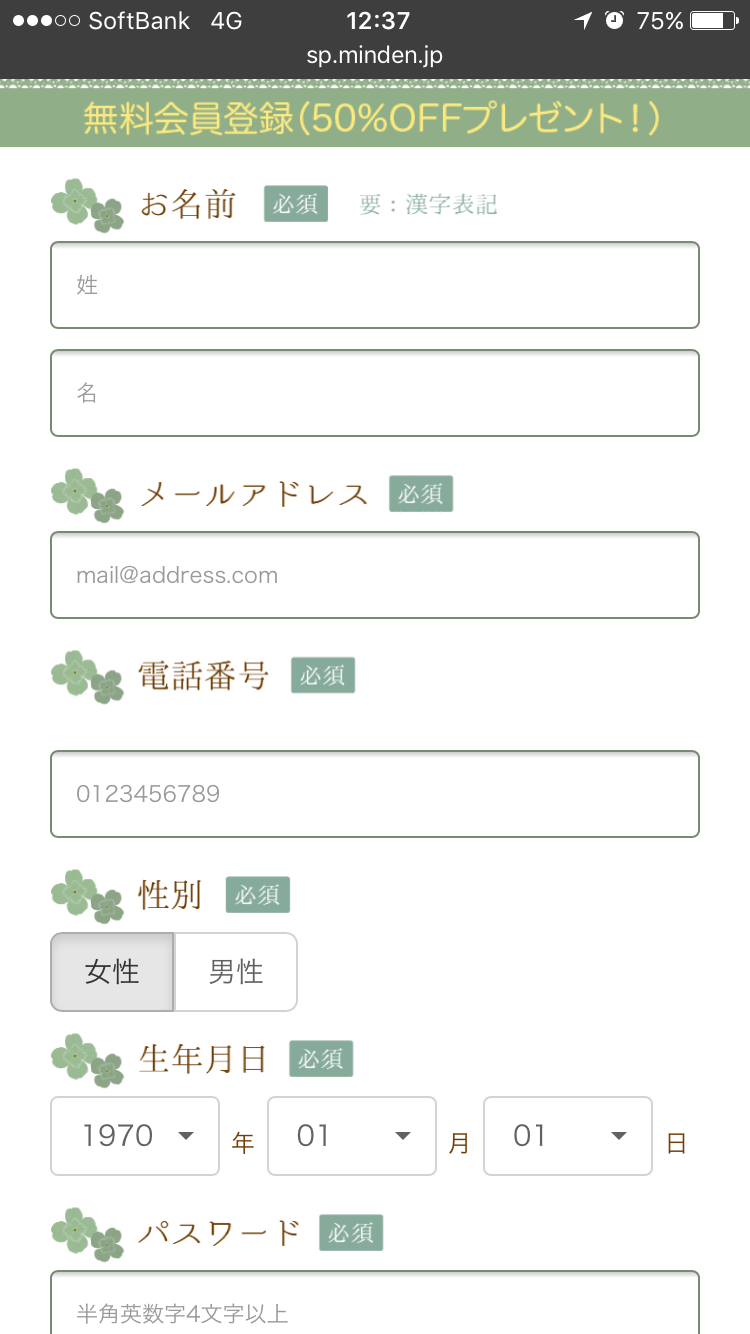Viewport: 750px width, 1334px height.
Task: Focus the 姓 last name field
Action: tap(375, 285)
